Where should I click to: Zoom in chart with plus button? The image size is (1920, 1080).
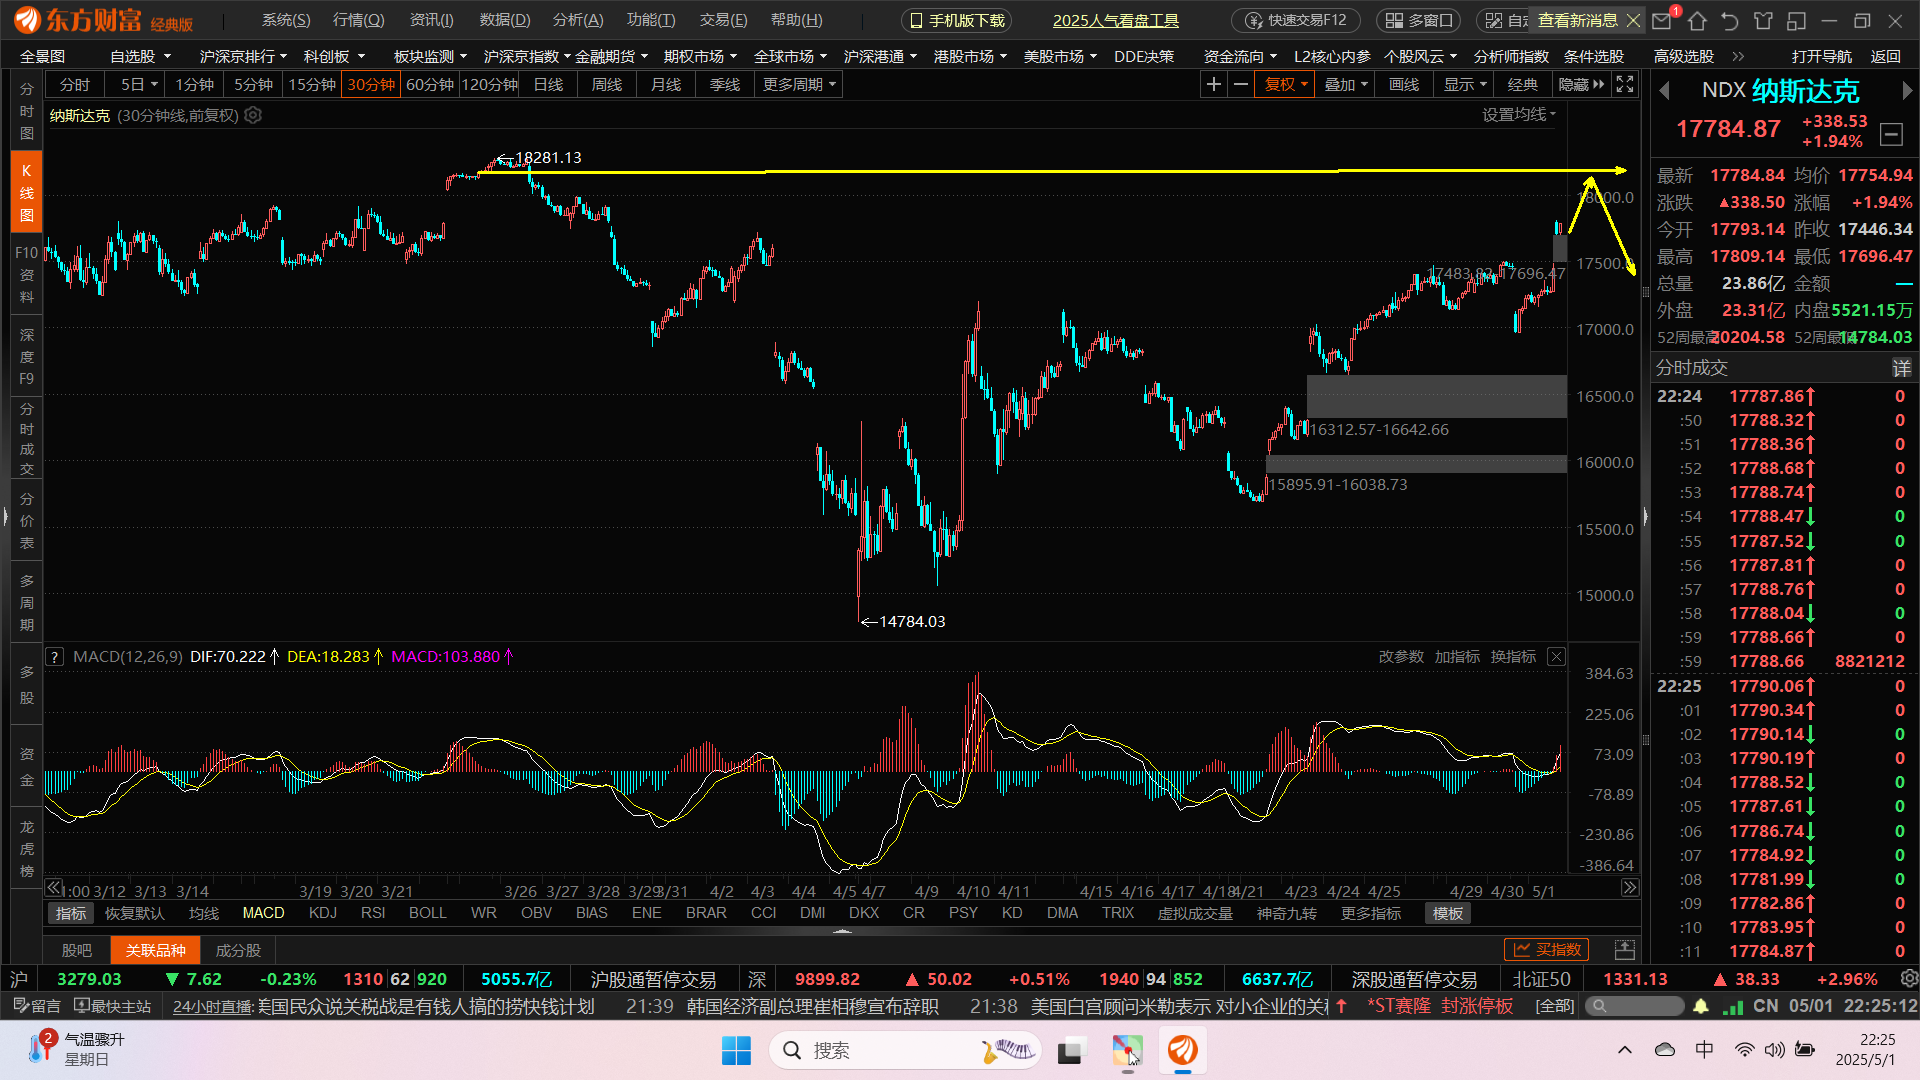pyautogui.click(x=1213, y=84)
